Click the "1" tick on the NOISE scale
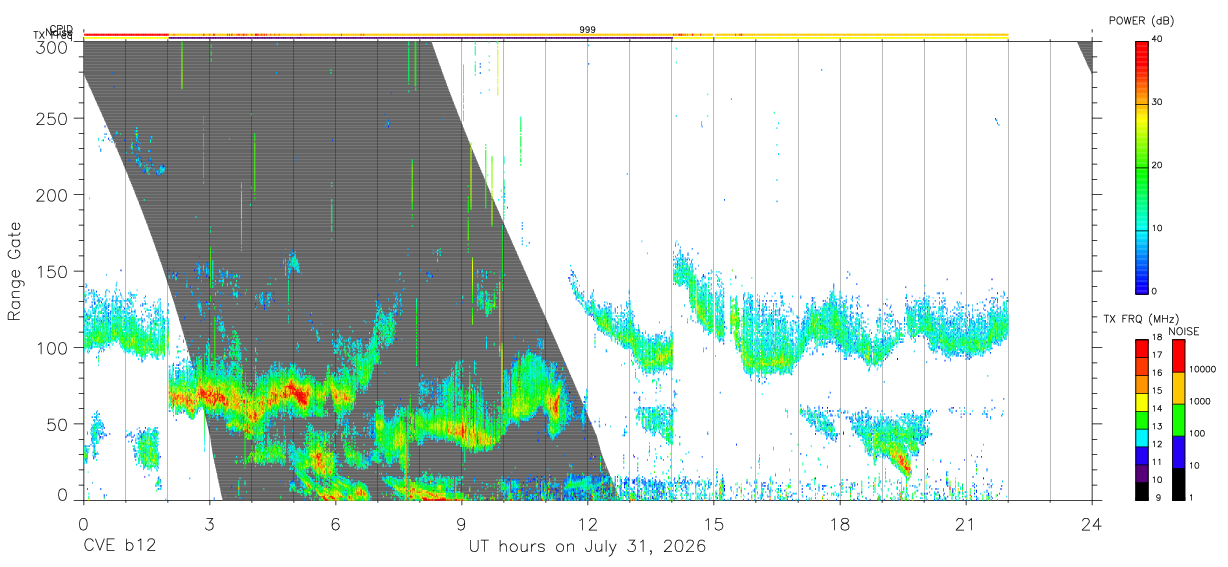The width and height of the screenshot is (1228, 567). click(x=1191, y=497)
